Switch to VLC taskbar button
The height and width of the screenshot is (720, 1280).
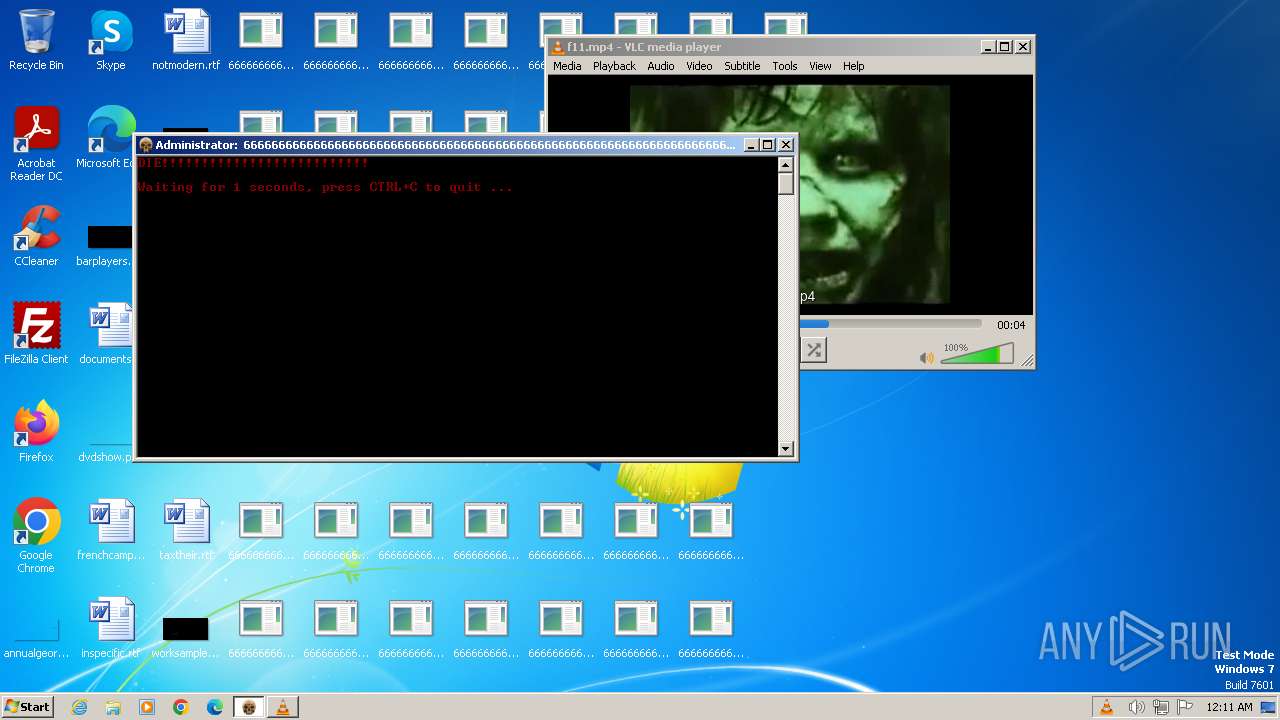283,707
